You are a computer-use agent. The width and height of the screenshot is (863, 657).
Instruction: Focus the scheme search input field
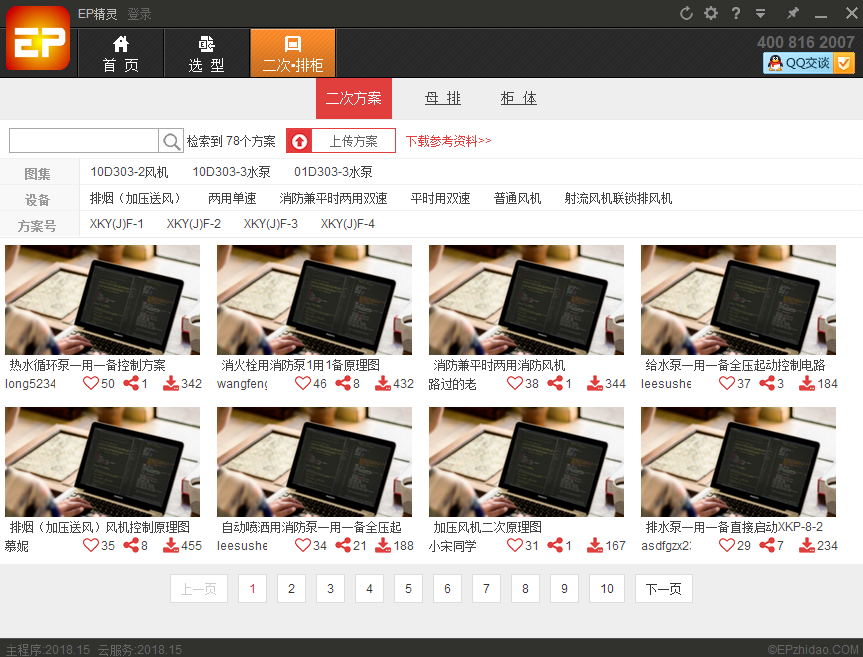pyautogui.click(x=84, y=141)
